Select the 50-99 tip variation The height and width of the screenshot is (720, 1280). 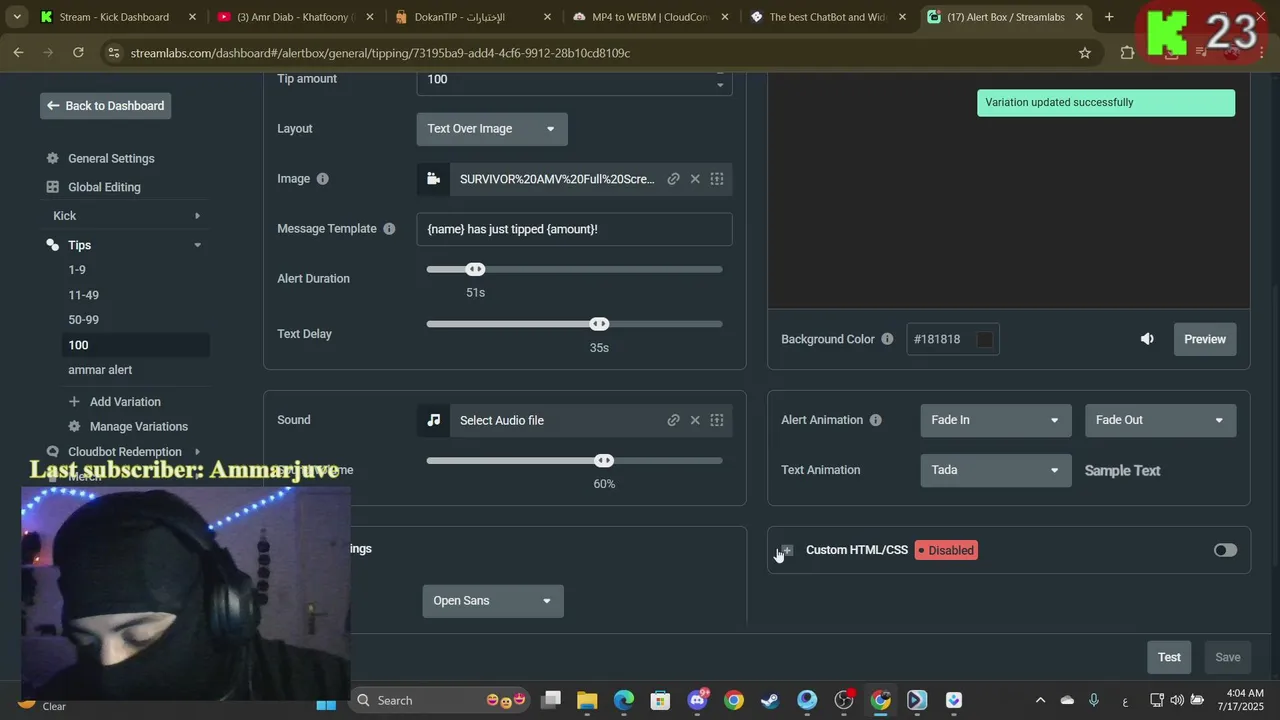pyautogui.click(x=83, y=320)
